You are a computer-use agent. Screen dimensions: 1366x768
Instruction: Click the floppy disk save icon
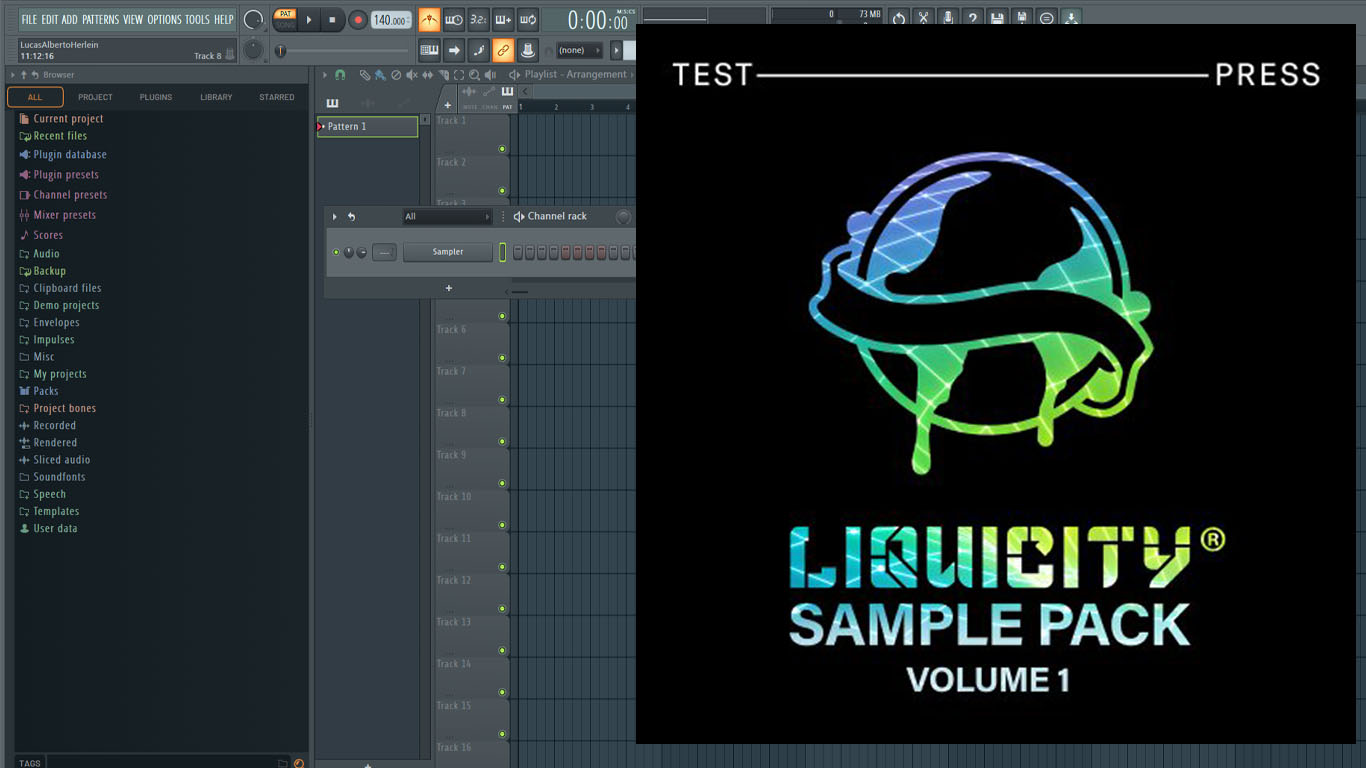[997, 18]
